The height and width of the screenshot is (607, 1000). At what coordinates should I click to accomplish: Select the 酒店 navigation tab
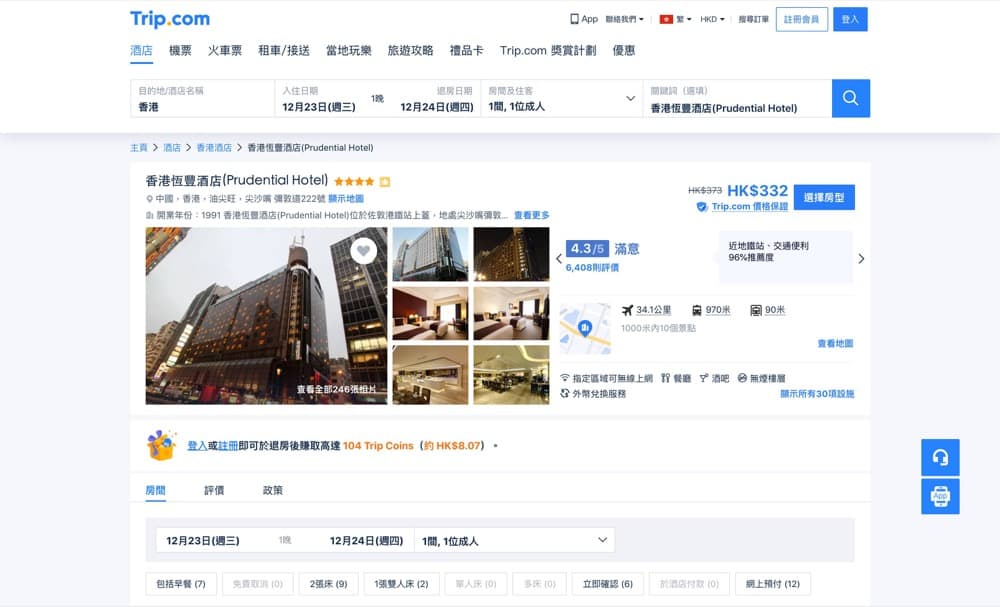[142, 50]
